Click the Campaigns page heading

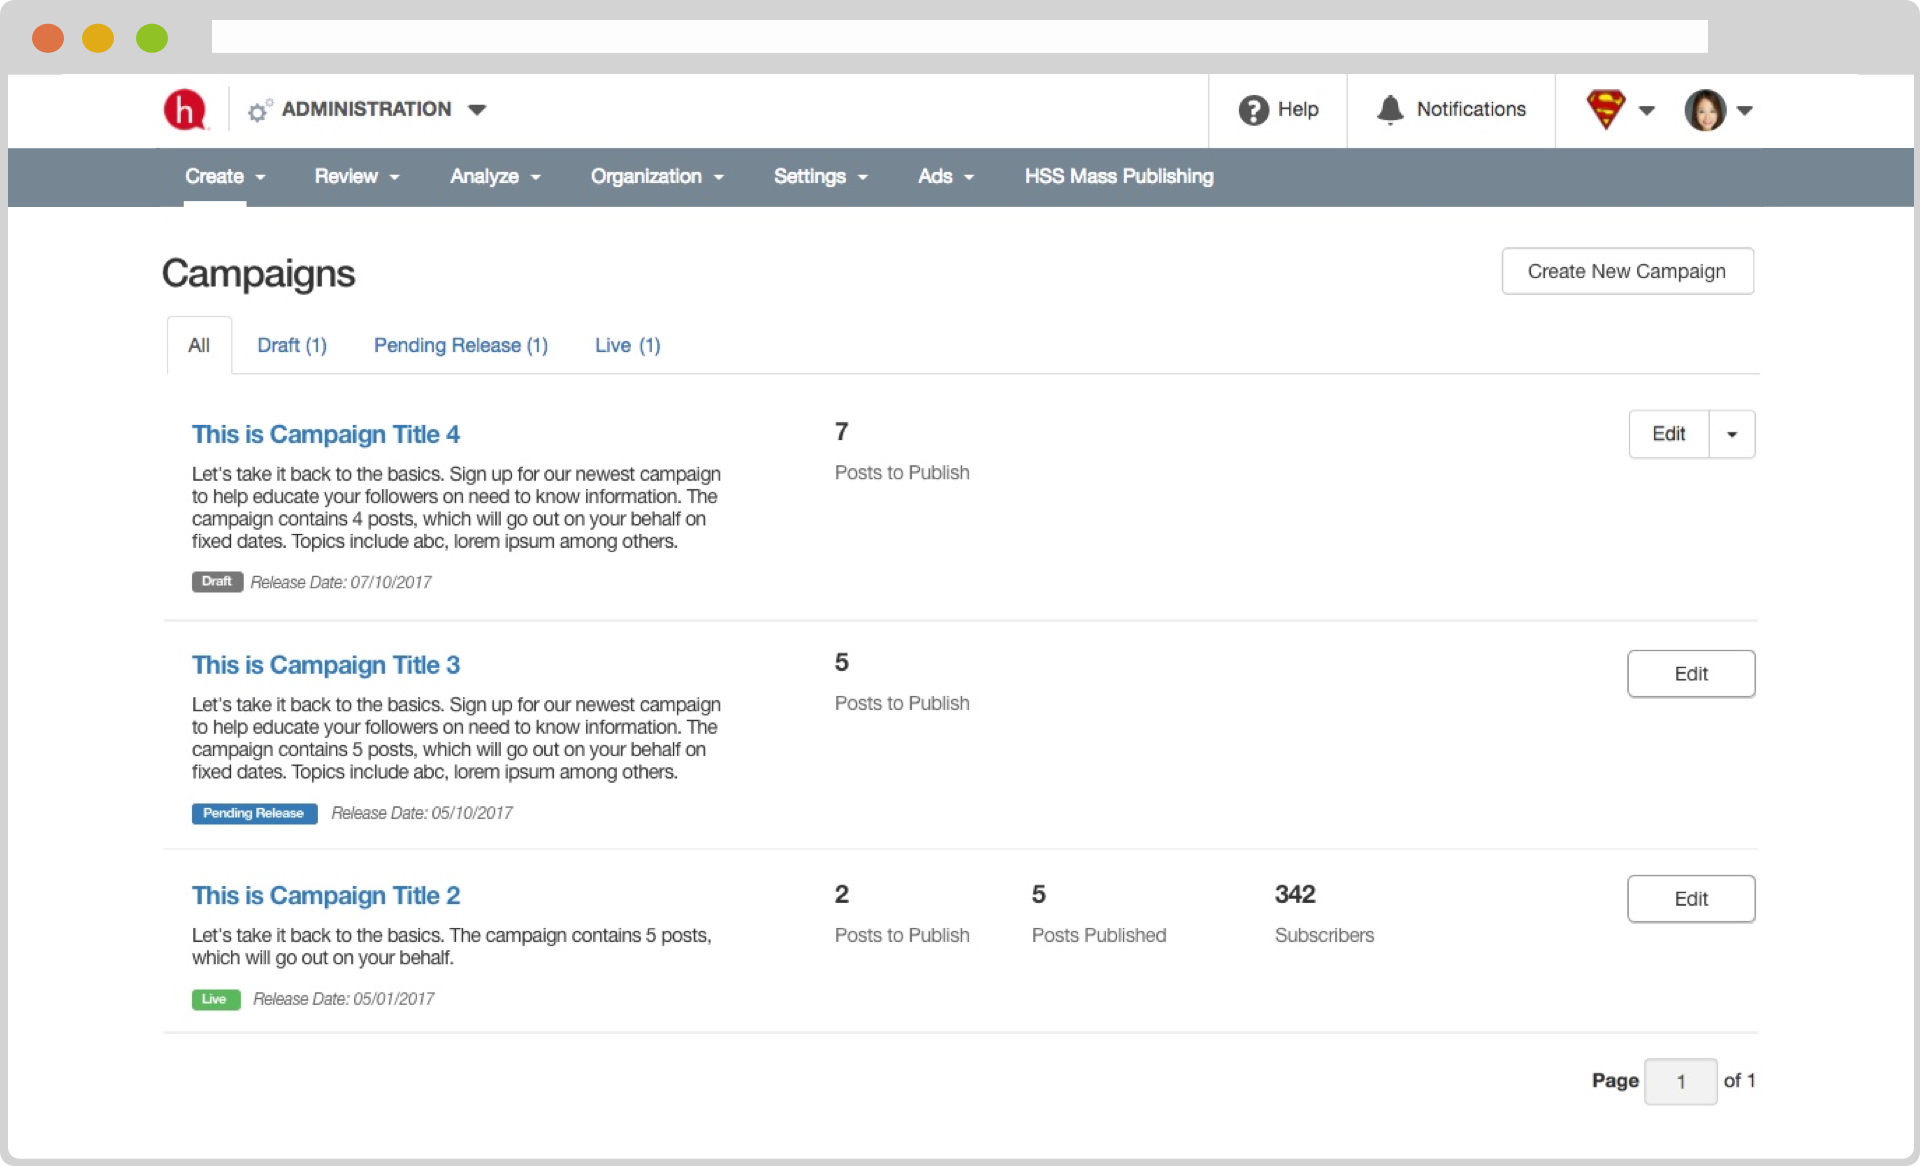coord(259,274)
